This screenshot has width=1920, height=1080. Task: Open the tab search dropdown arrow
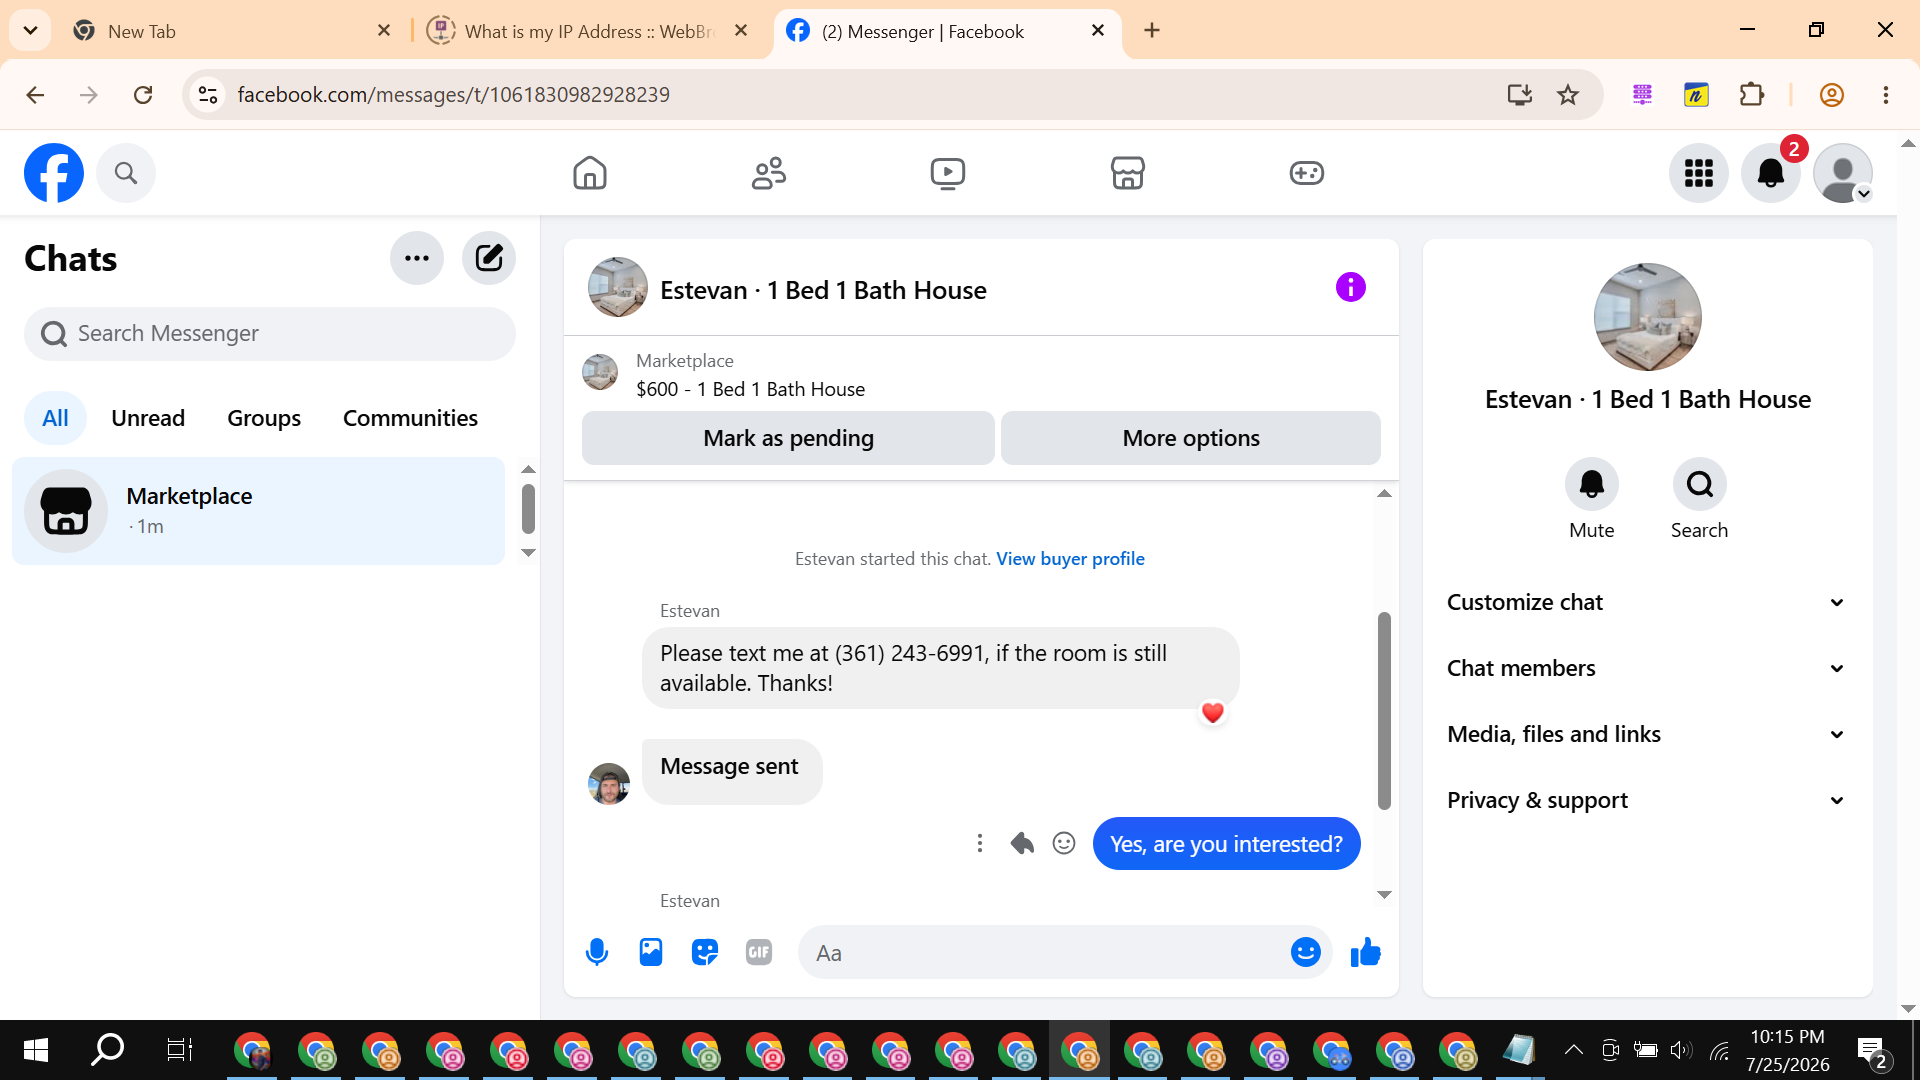coord(31,31)
